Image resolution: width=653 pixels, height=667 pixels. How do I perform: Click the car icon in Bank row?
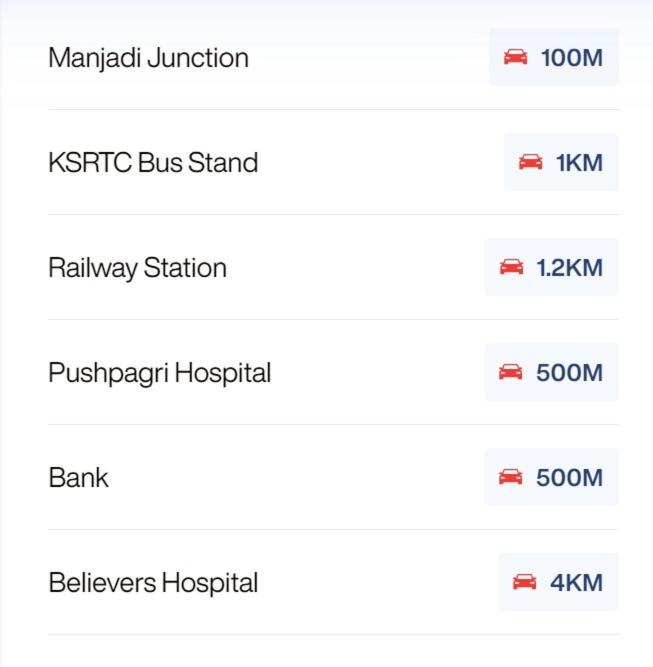tap(510, 477)
